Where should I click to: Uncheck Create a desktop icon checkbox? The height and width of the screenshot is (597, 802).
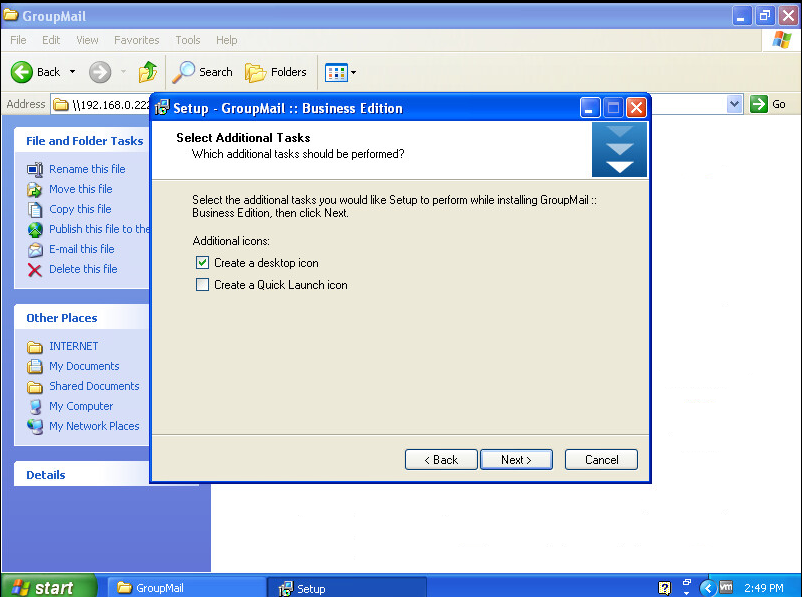point(203,263)
